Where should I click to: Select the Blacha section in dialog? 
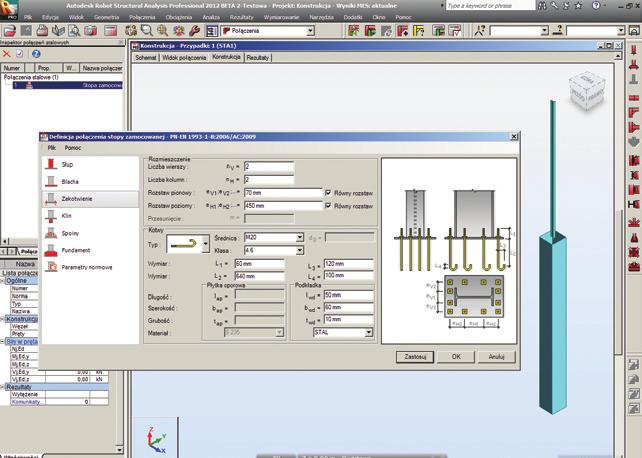coord(90,181)
